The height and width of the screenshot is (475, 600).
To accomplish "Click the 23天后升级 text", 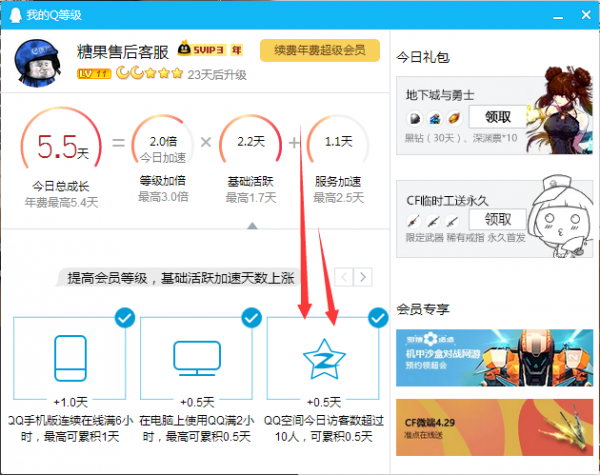I will tap(217, 75).
